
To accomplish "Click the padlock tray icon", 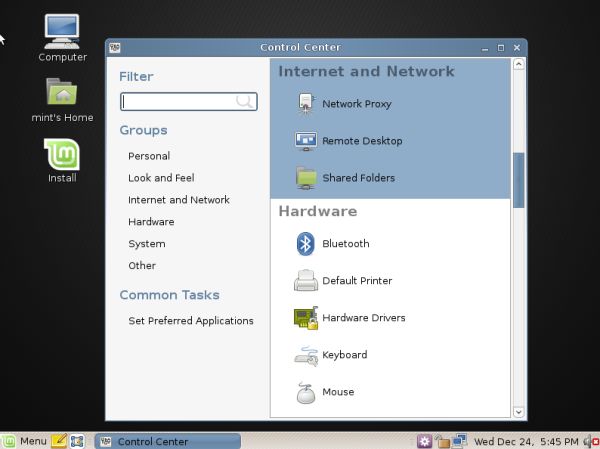I will click(x=442, y=441).
